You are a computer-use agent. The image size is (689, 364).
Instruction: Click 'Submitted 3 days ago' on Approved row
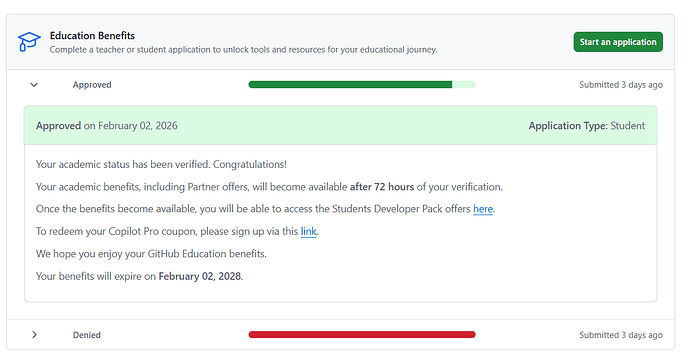pyautogui.click(x=620, y=85)
